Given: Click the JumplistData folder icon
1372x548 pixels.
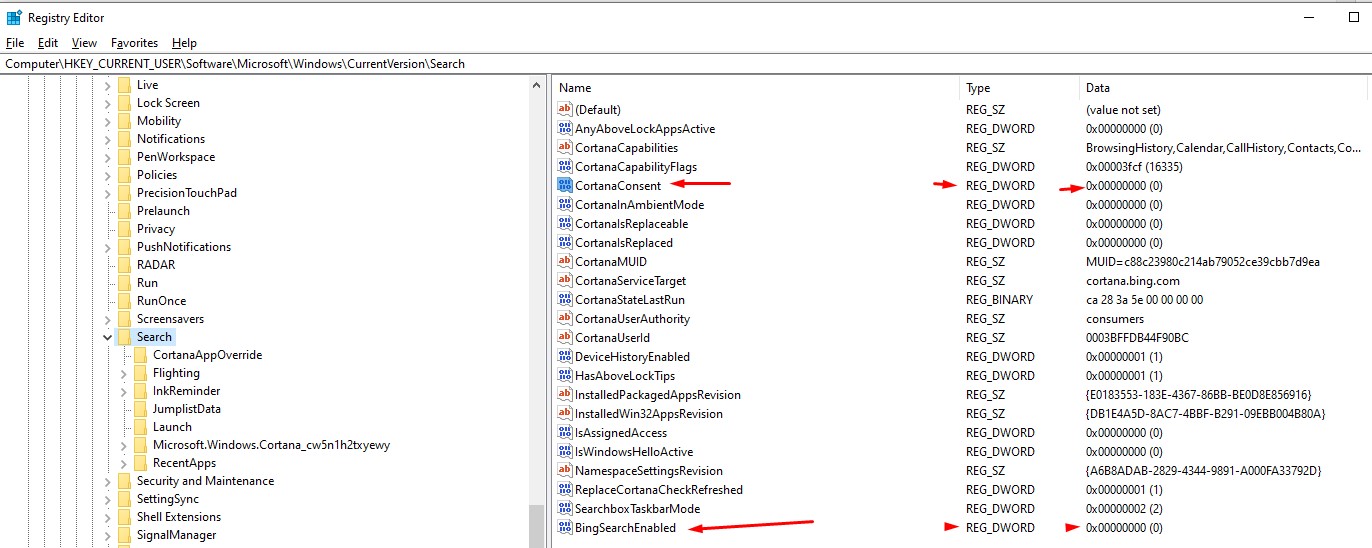Looking at the screenshot, I should tap(140, 409).
